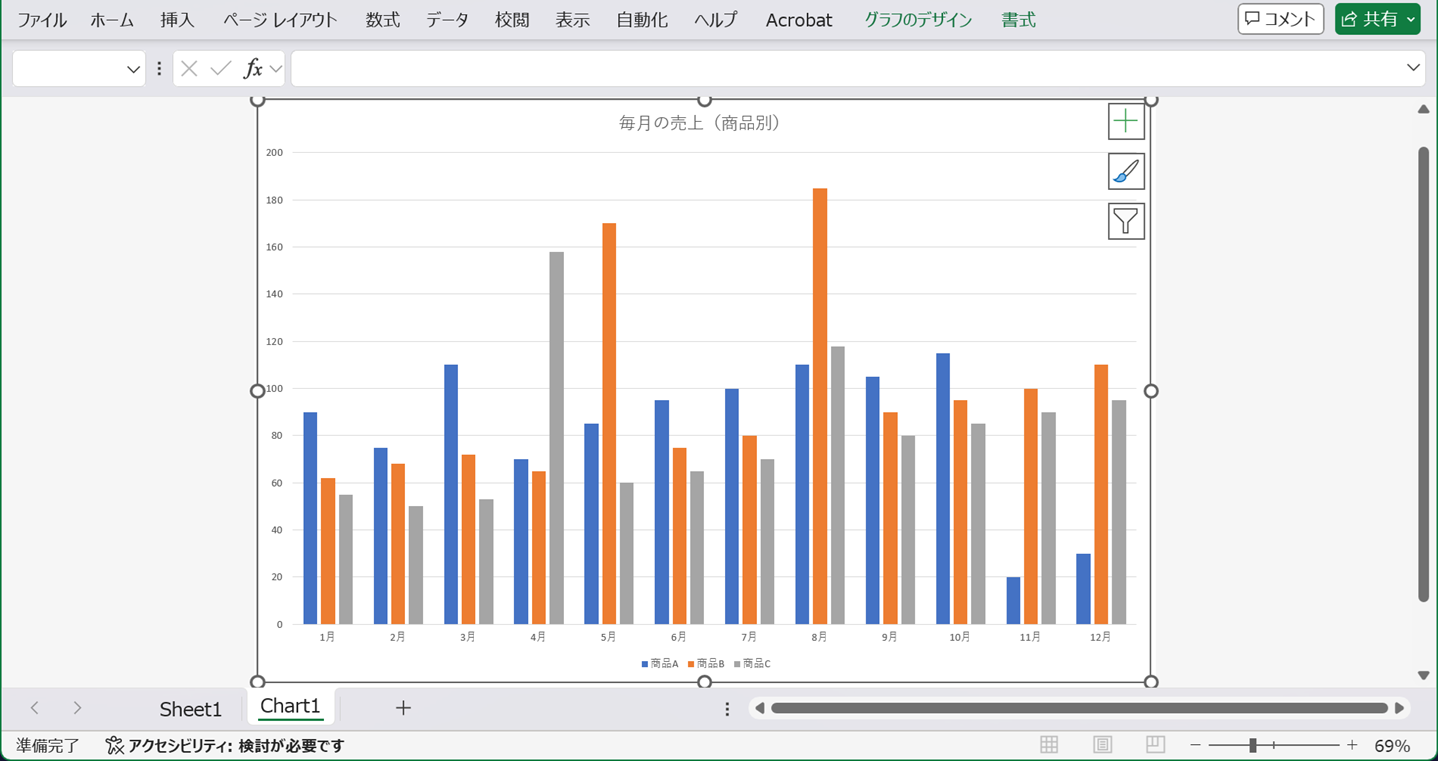
Task: Click the horizontal scrollbar at the bottom
Action: (1080, 707)
